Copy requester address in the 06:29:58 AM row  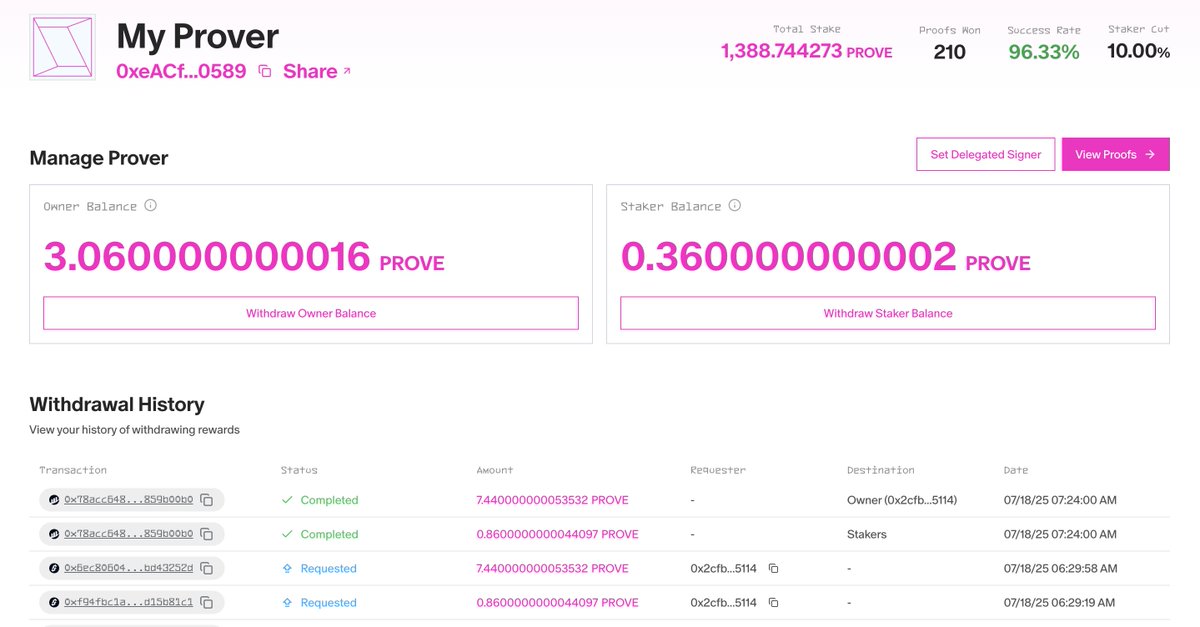coord(773,568)
